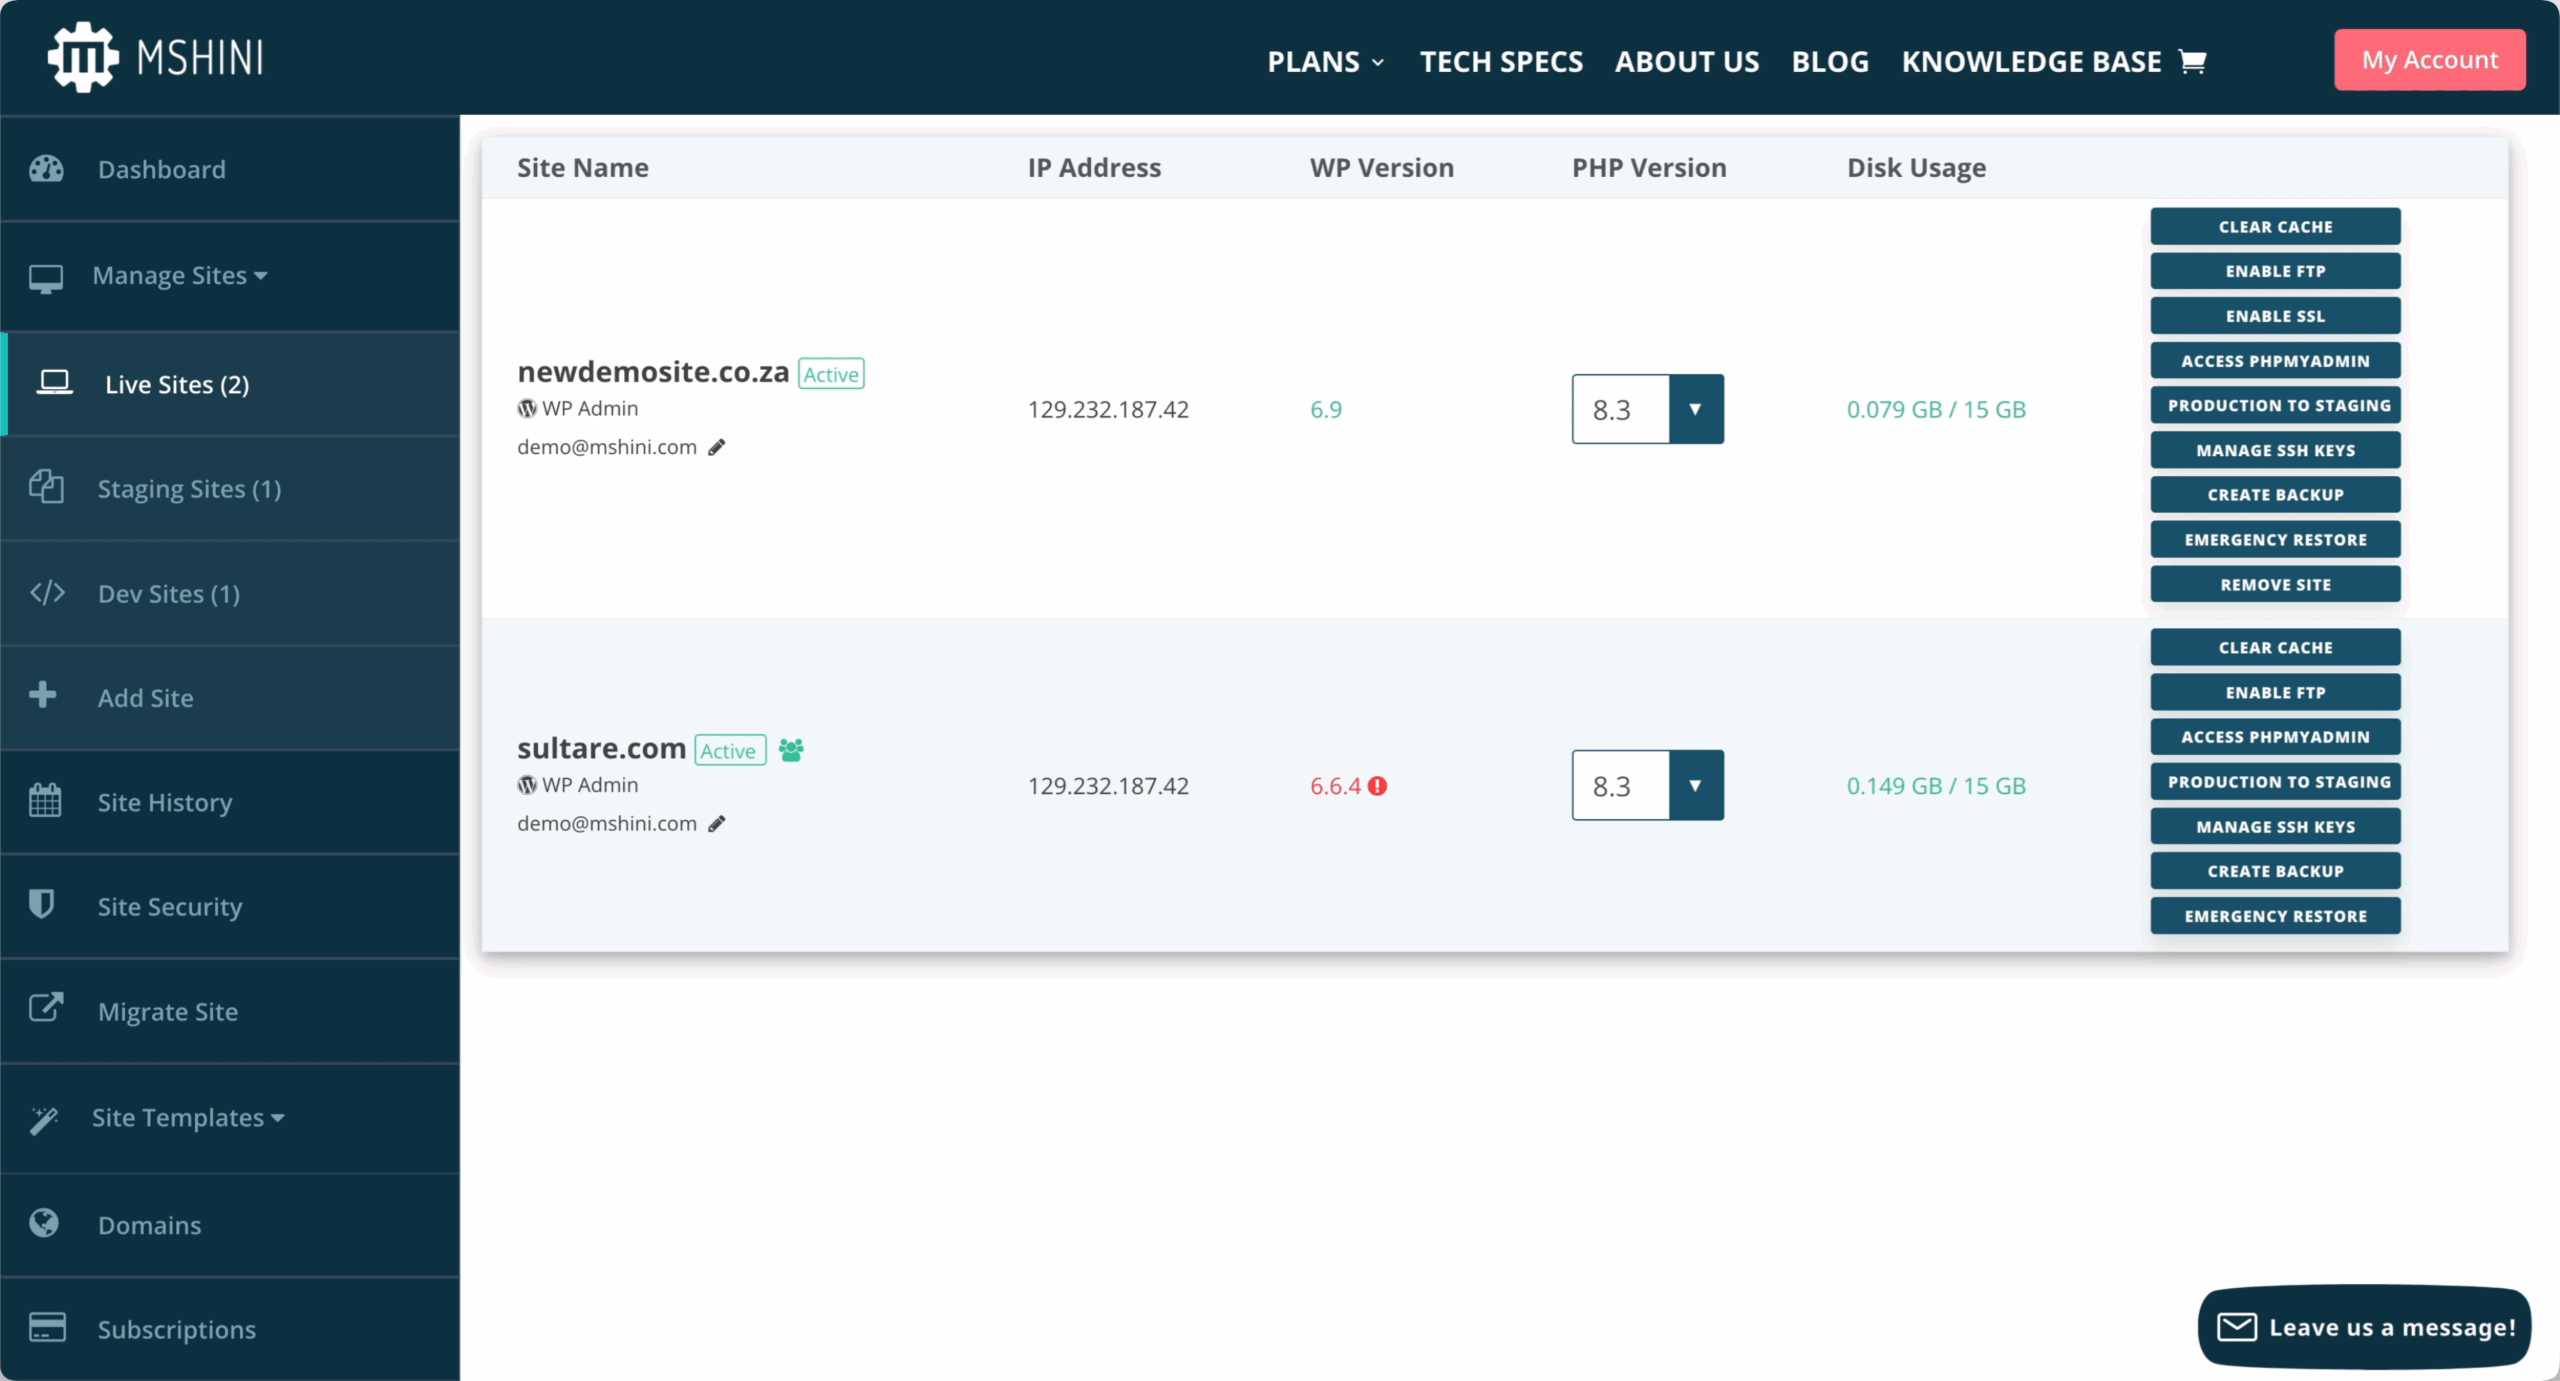This screenshot has width=2560, height=1381.
Task: Click the Site History calendar icon
Action: coord(45,800)
